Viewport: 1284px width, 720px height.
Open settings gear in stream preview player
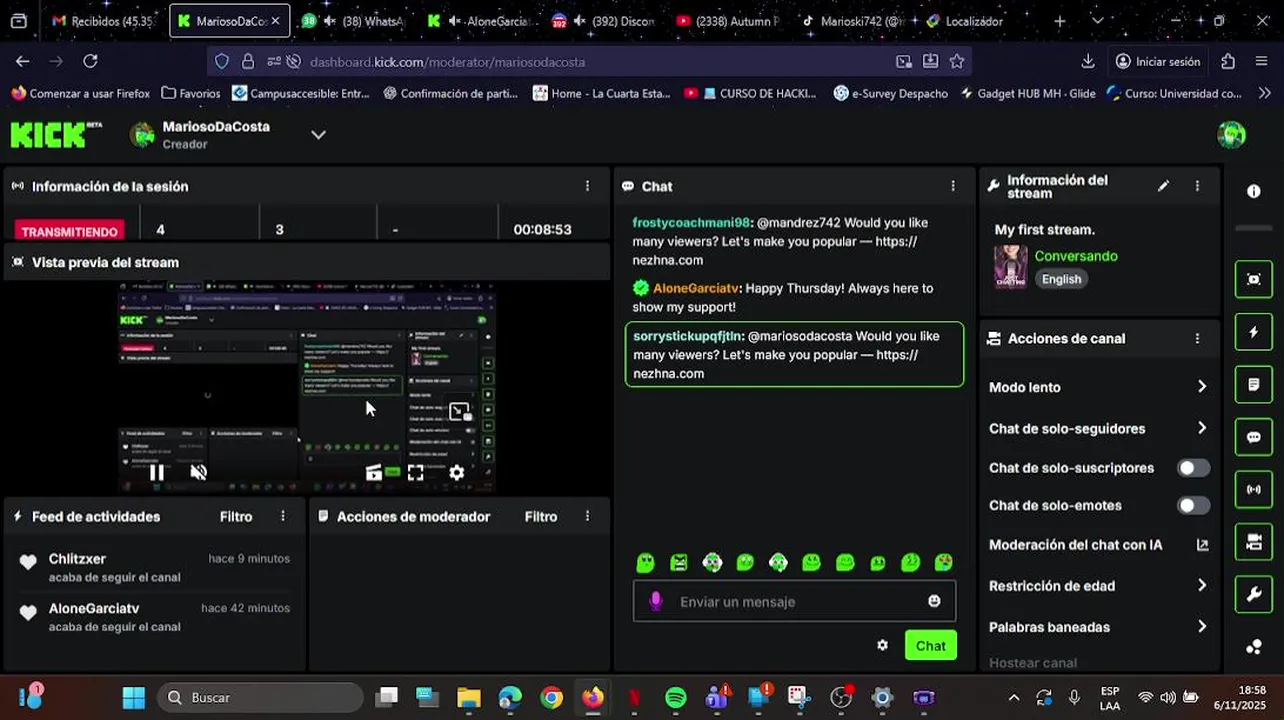point(456,473)
